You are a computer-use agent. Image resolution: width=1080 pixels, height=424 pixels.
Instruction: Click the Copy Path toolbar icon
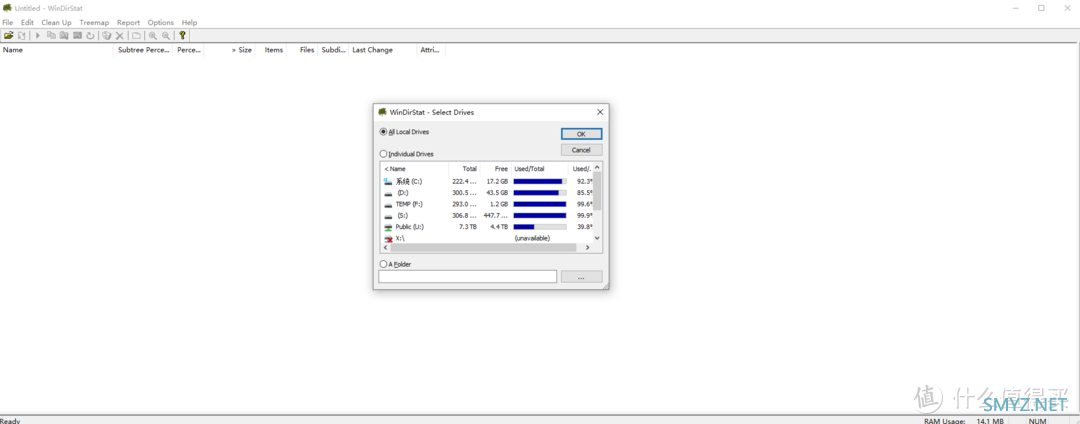(51, 35)
